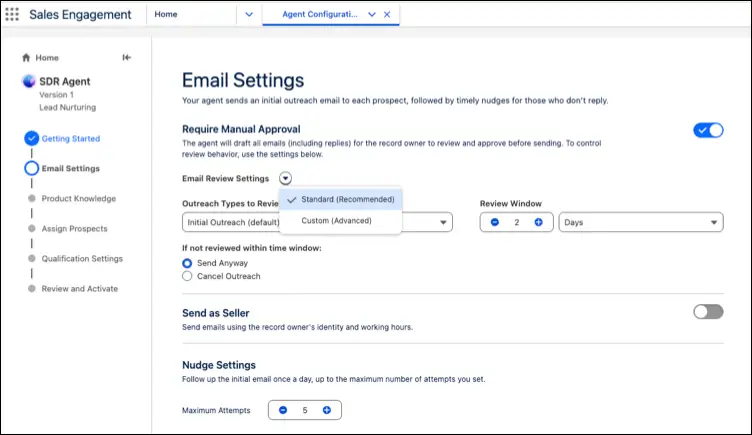Go to Getting Started step
Screen dimensions: 752x435
pyautogui.click(x=71, y=139)
